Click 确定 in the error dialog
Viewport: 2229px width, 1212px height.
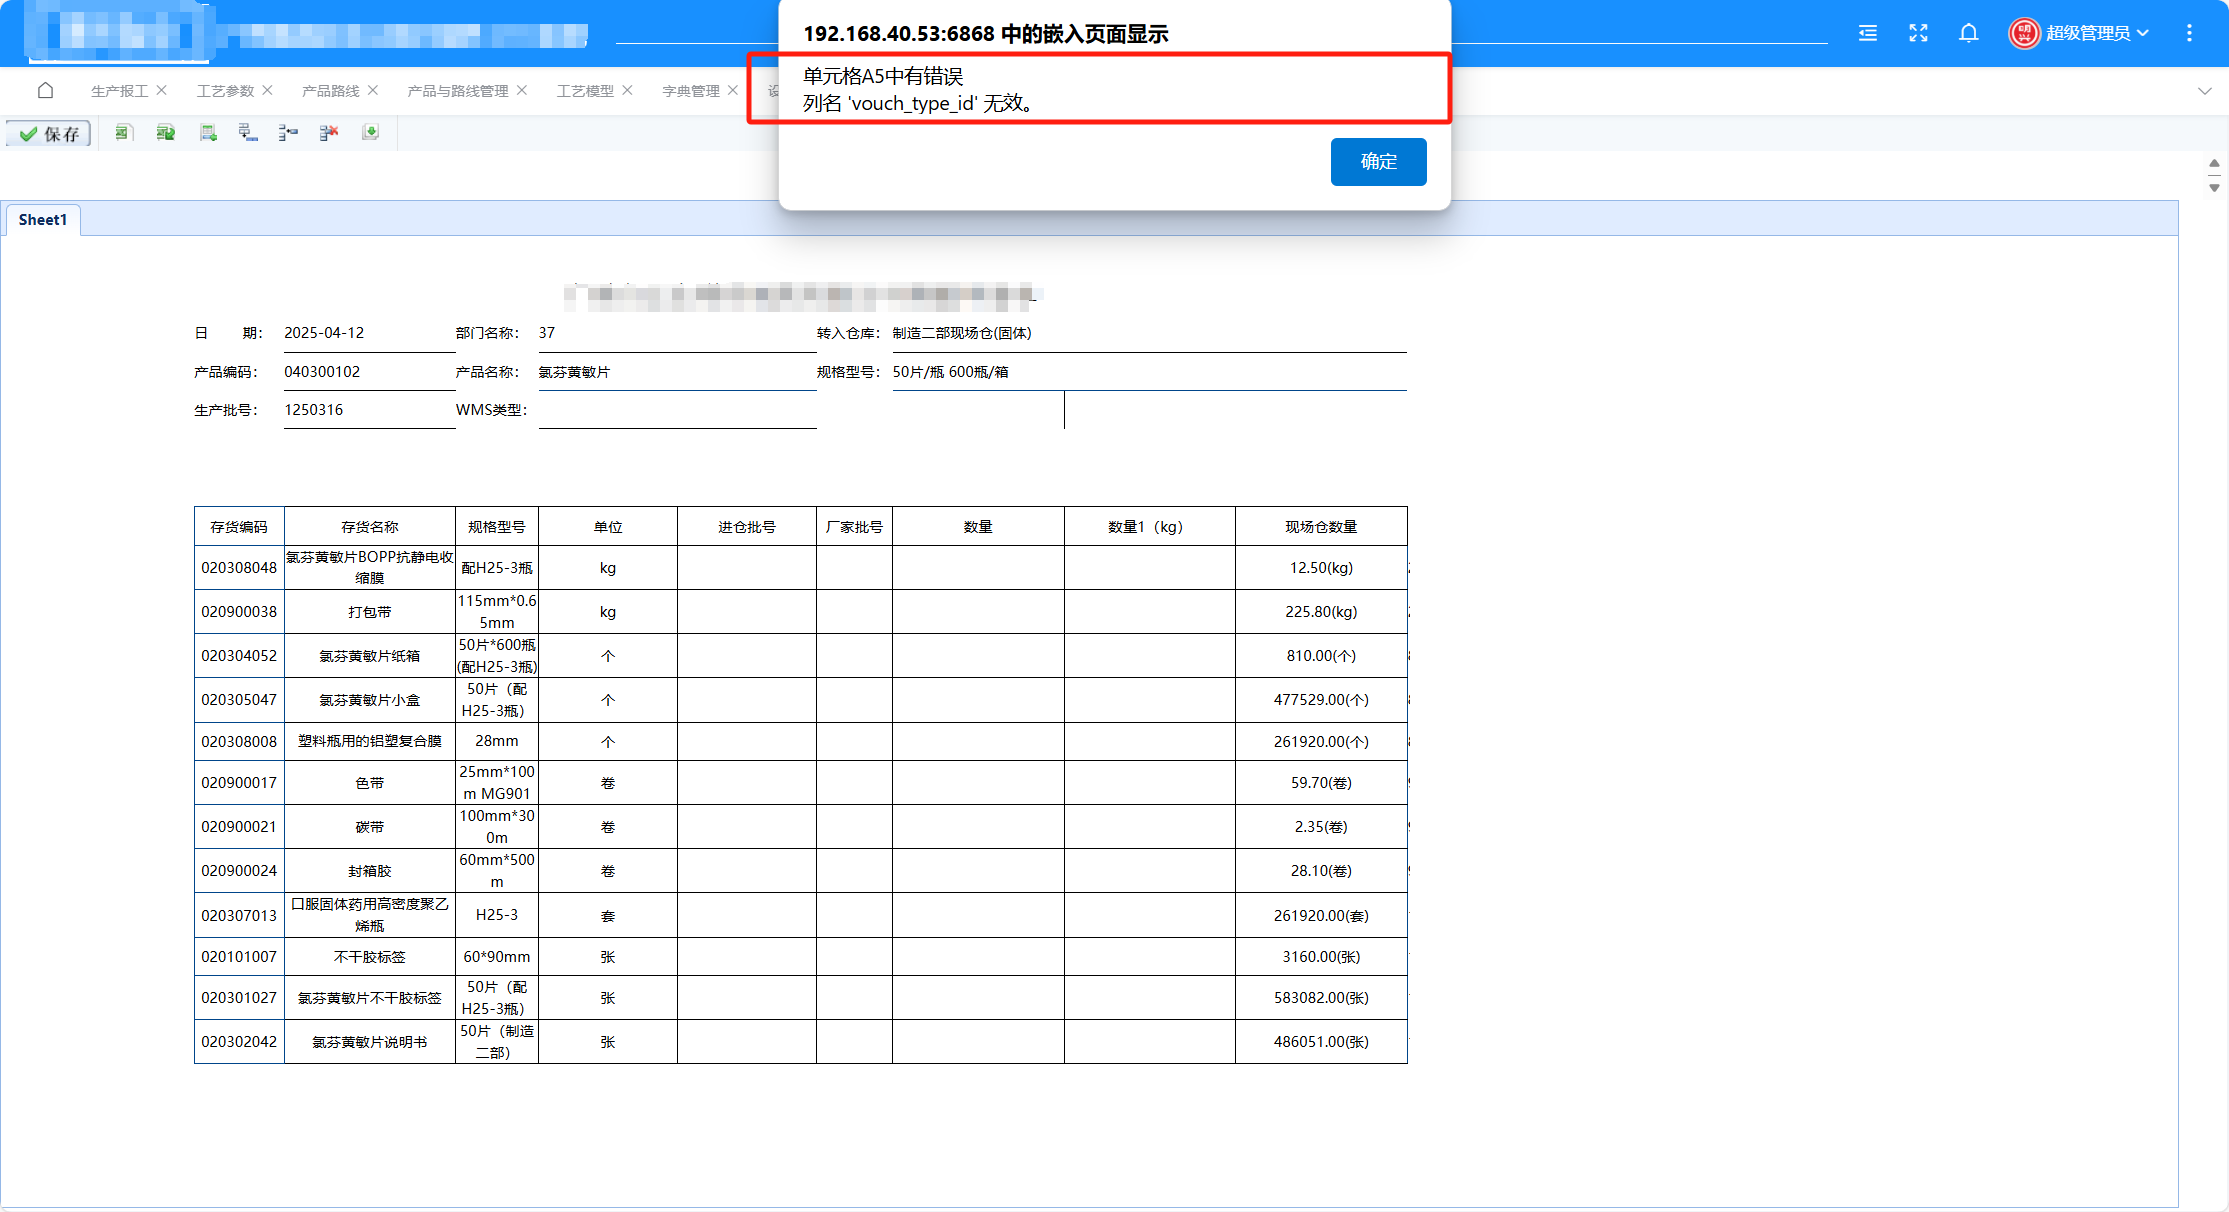tap(1378, 161)
